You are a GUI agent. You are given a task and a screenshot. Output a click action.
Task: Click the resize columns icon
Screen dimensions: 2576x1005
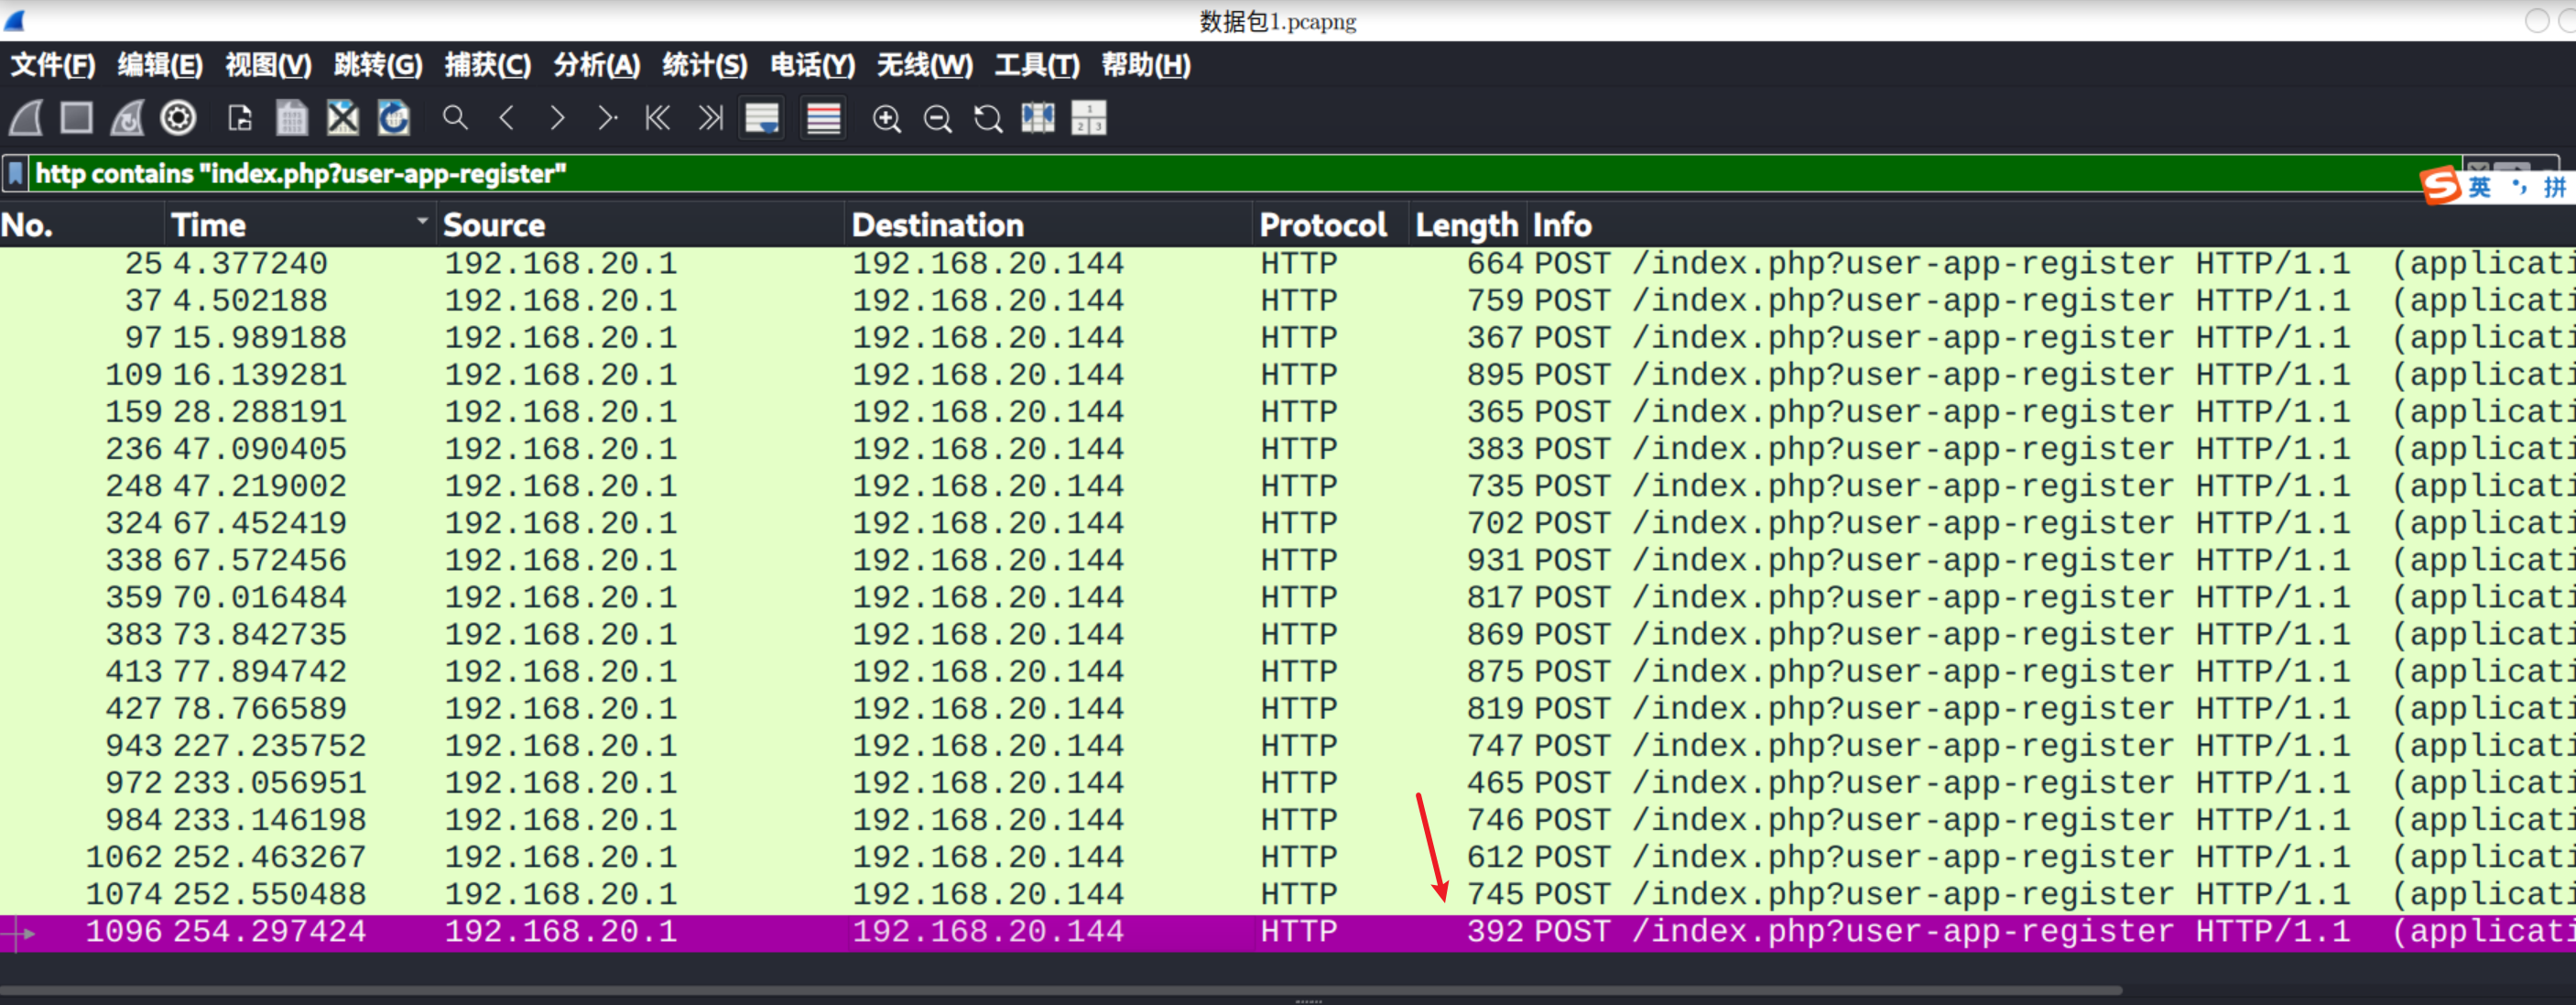coord(1037,118)
